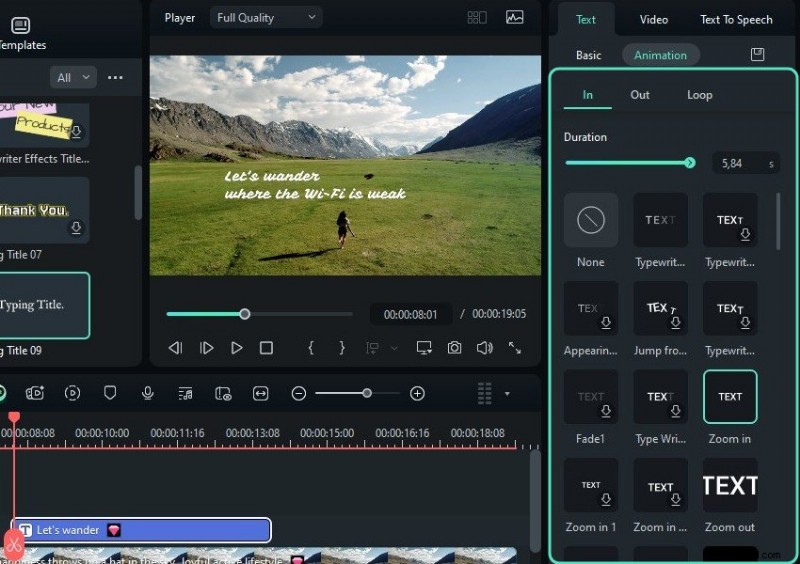Image resolution: width=800 pixels, height=564 pixels.
Task: Click the current timecode 00:00:08:01
Action: click(411, 314)
